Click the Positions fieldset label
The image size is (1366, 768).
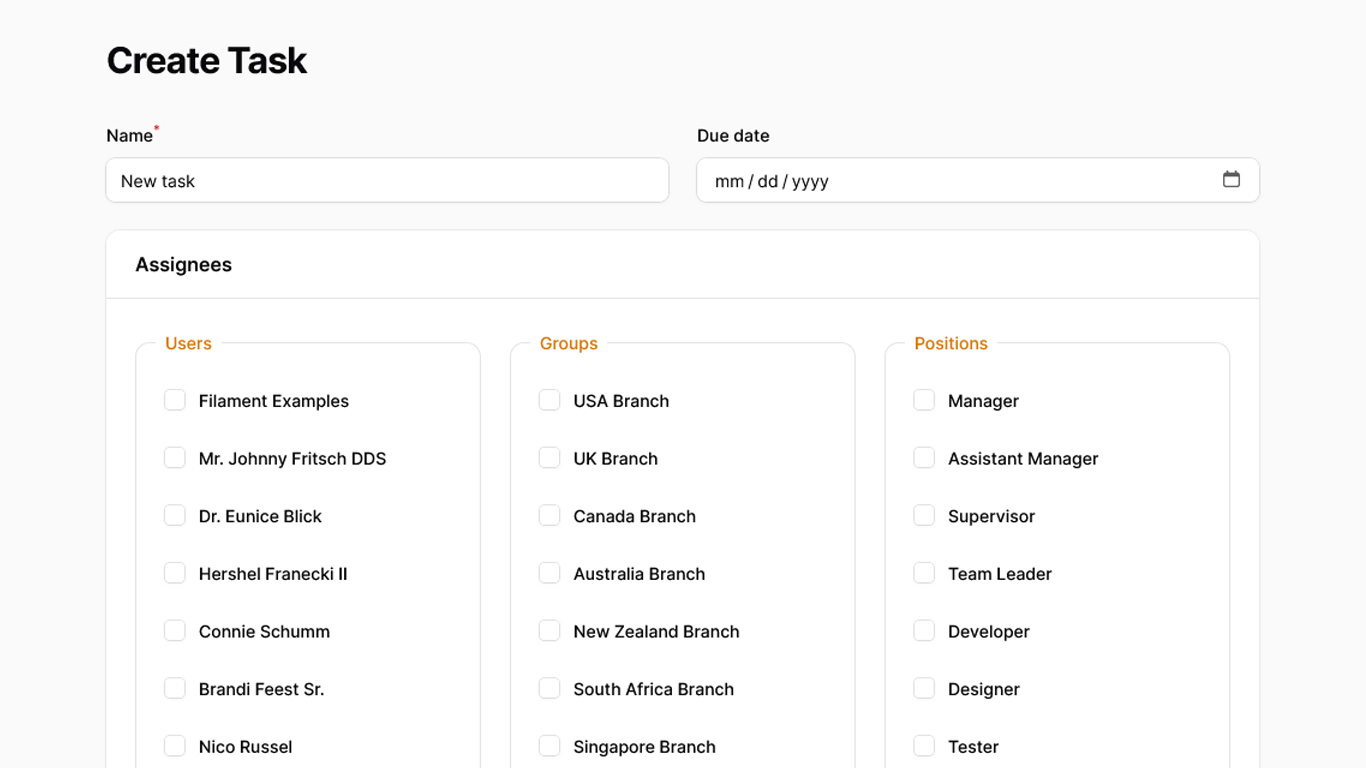pos(950,343)
